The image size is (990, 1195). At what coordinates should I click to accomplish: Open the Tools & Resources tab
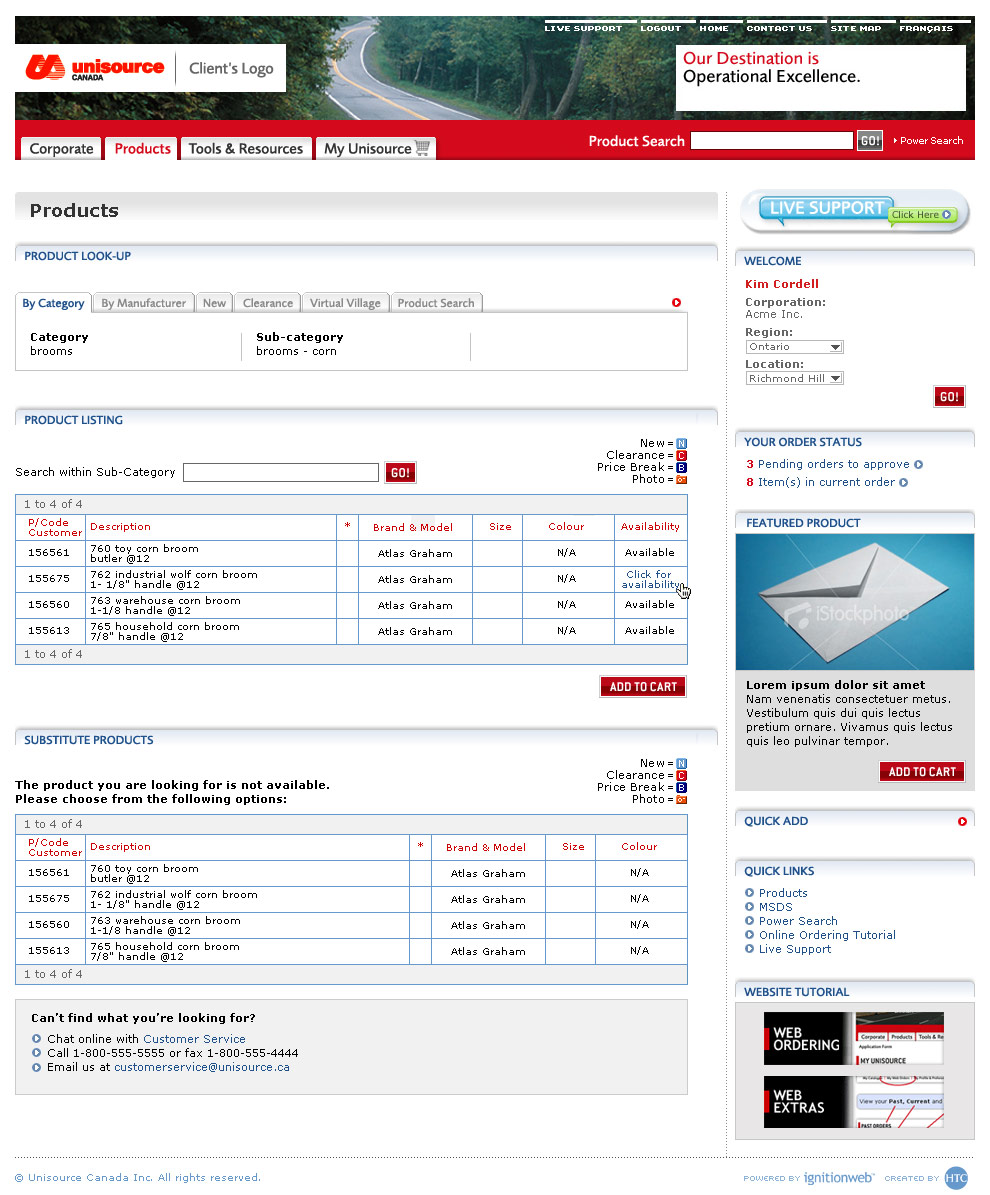pos(245,148)
